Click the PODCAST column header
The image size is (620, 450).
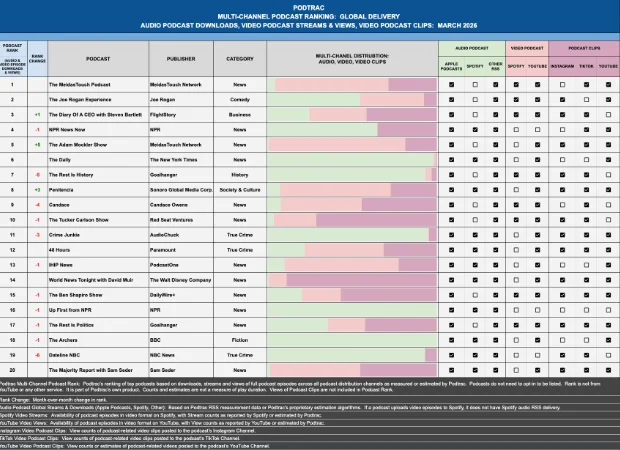click(x=98, y=59)
